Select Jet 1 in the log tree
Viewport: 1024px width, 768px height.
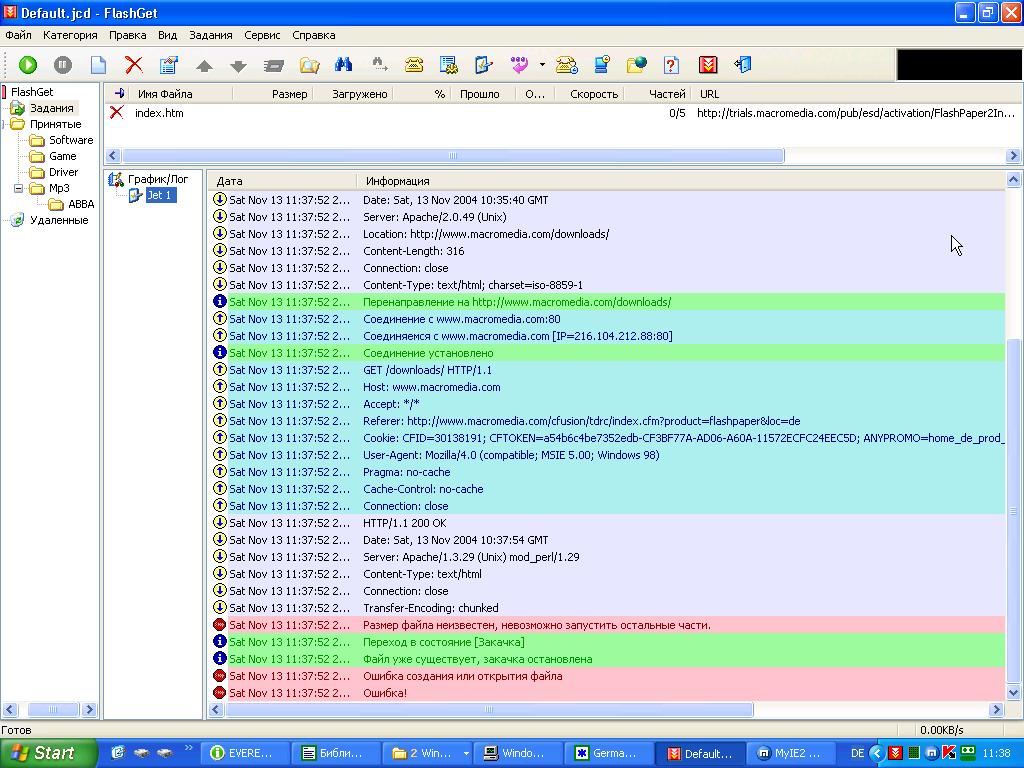click(x=159, y=195)
